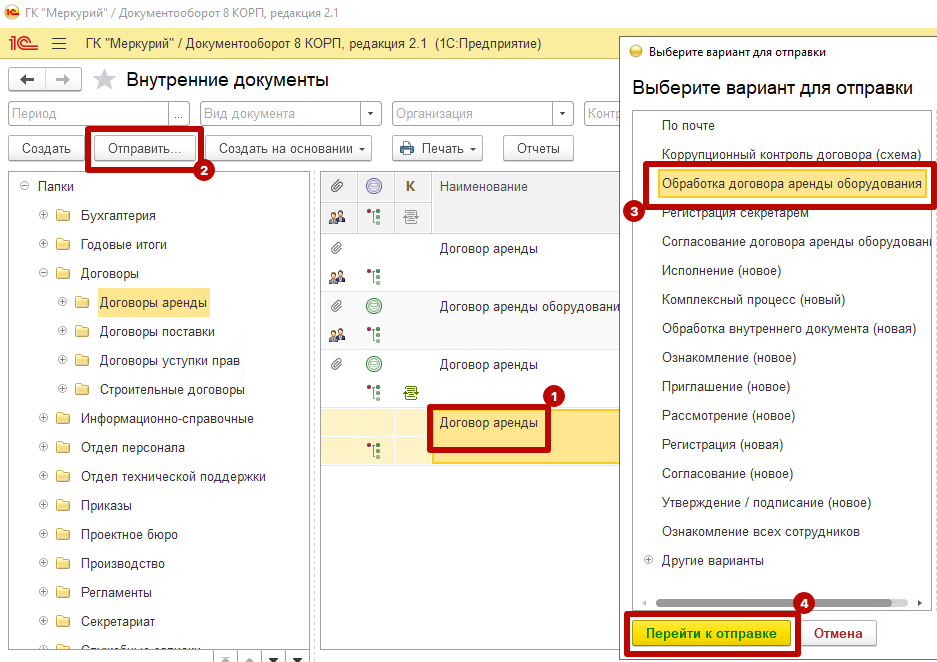Select Рассмотрение (новое) option
937x662 pixels.
tap(728, 416)
